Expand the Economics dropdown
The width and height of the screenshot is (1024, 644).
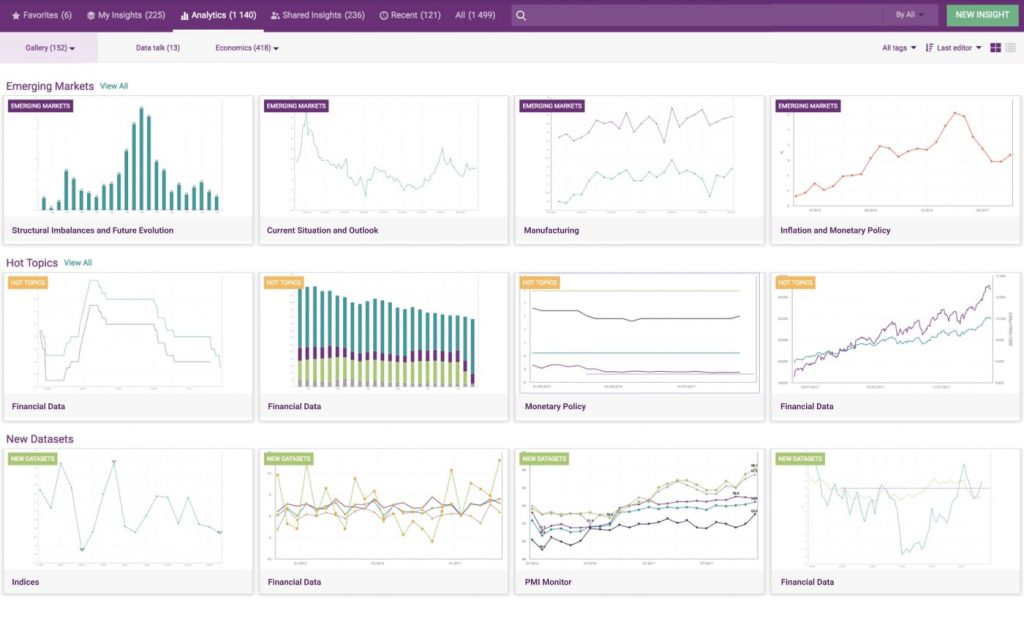coord(246,48)
